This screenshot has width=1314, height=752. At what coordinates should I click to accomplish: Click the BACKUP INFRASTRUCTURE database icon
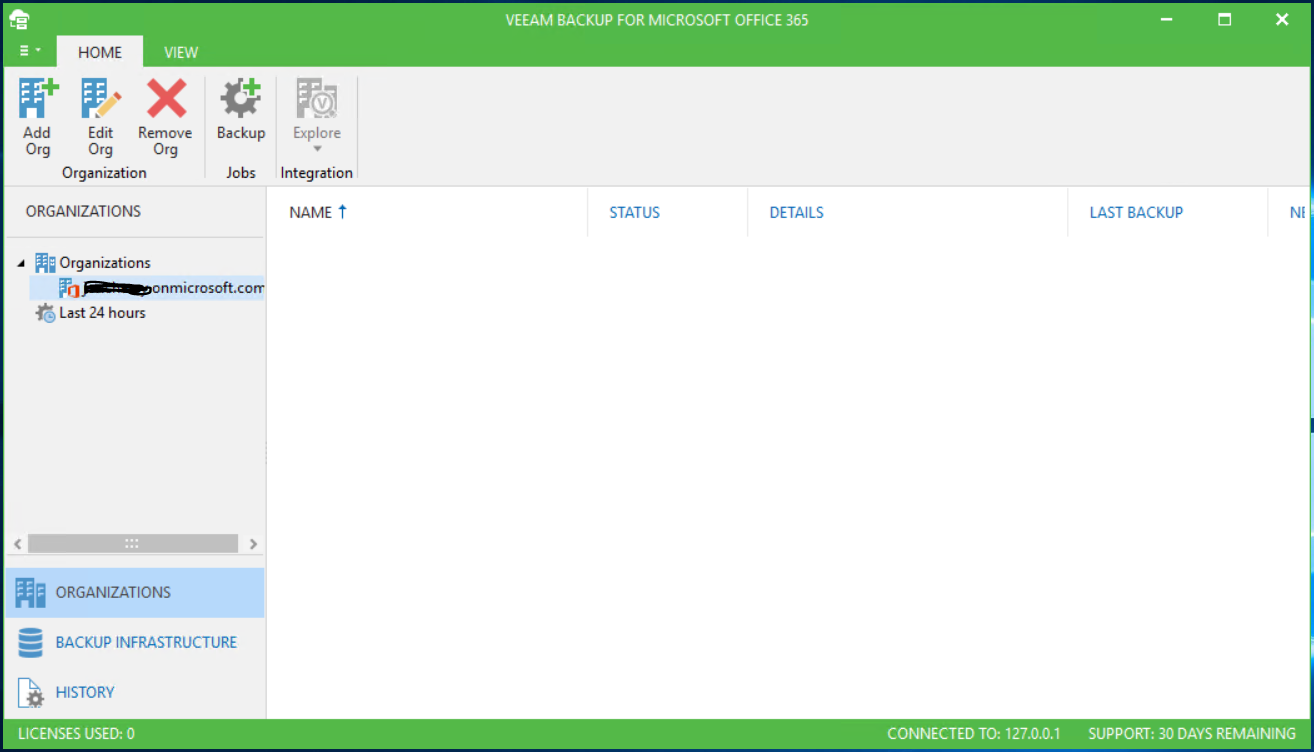click(31, 642)
